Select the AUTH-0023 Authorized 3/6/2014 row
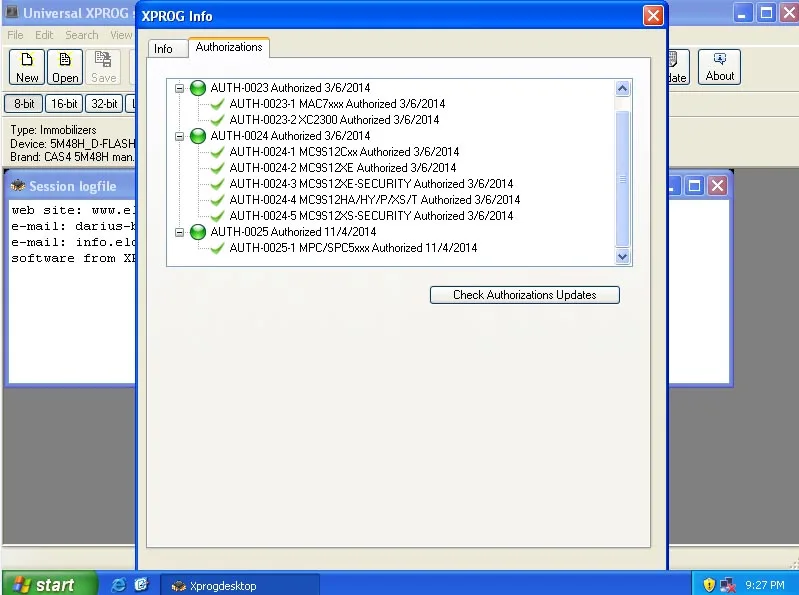Image resolution: width=799 pixels, height=595 pixels. click(290, 88)
